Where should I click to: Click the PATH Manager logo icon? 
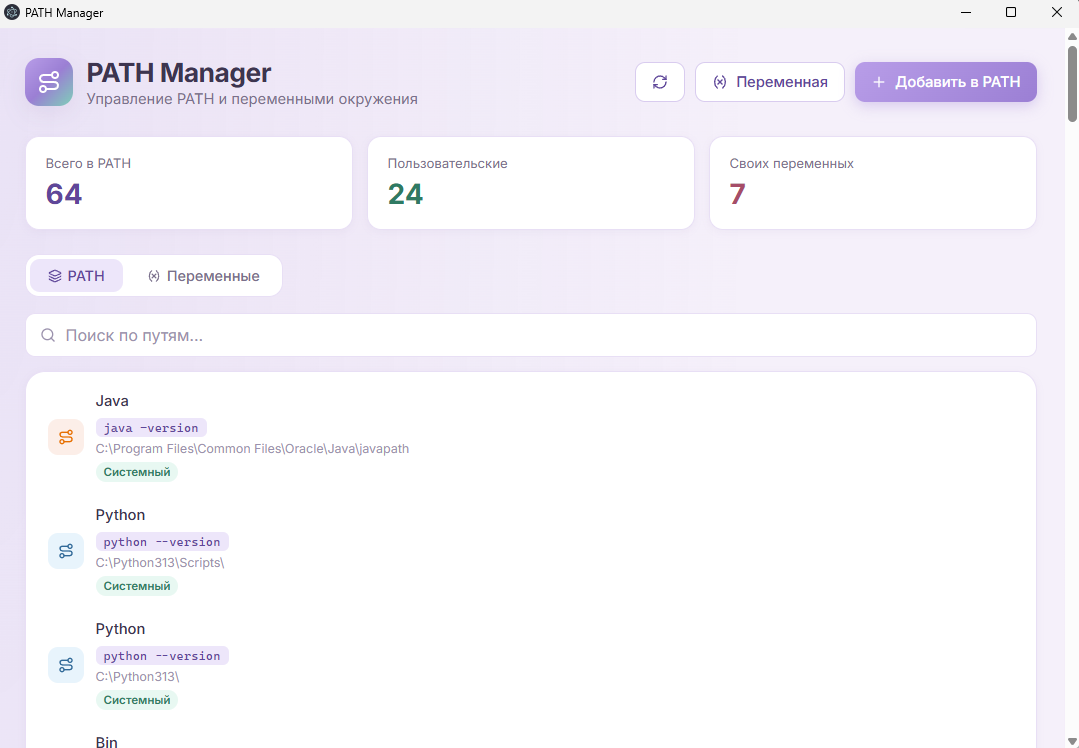tap(49, 82)
